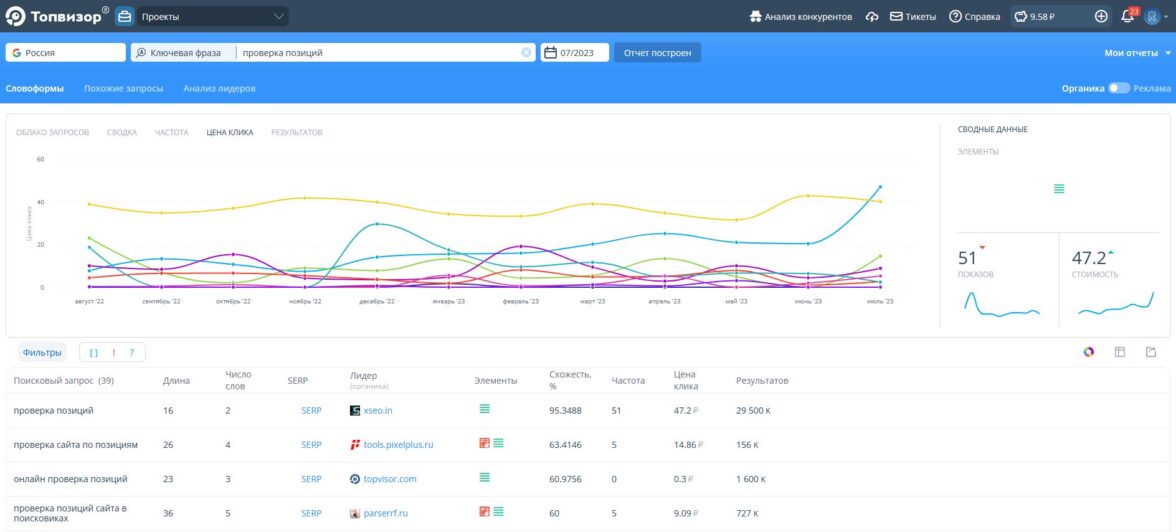Clear the keyword phrase search field

pos(526,53)
